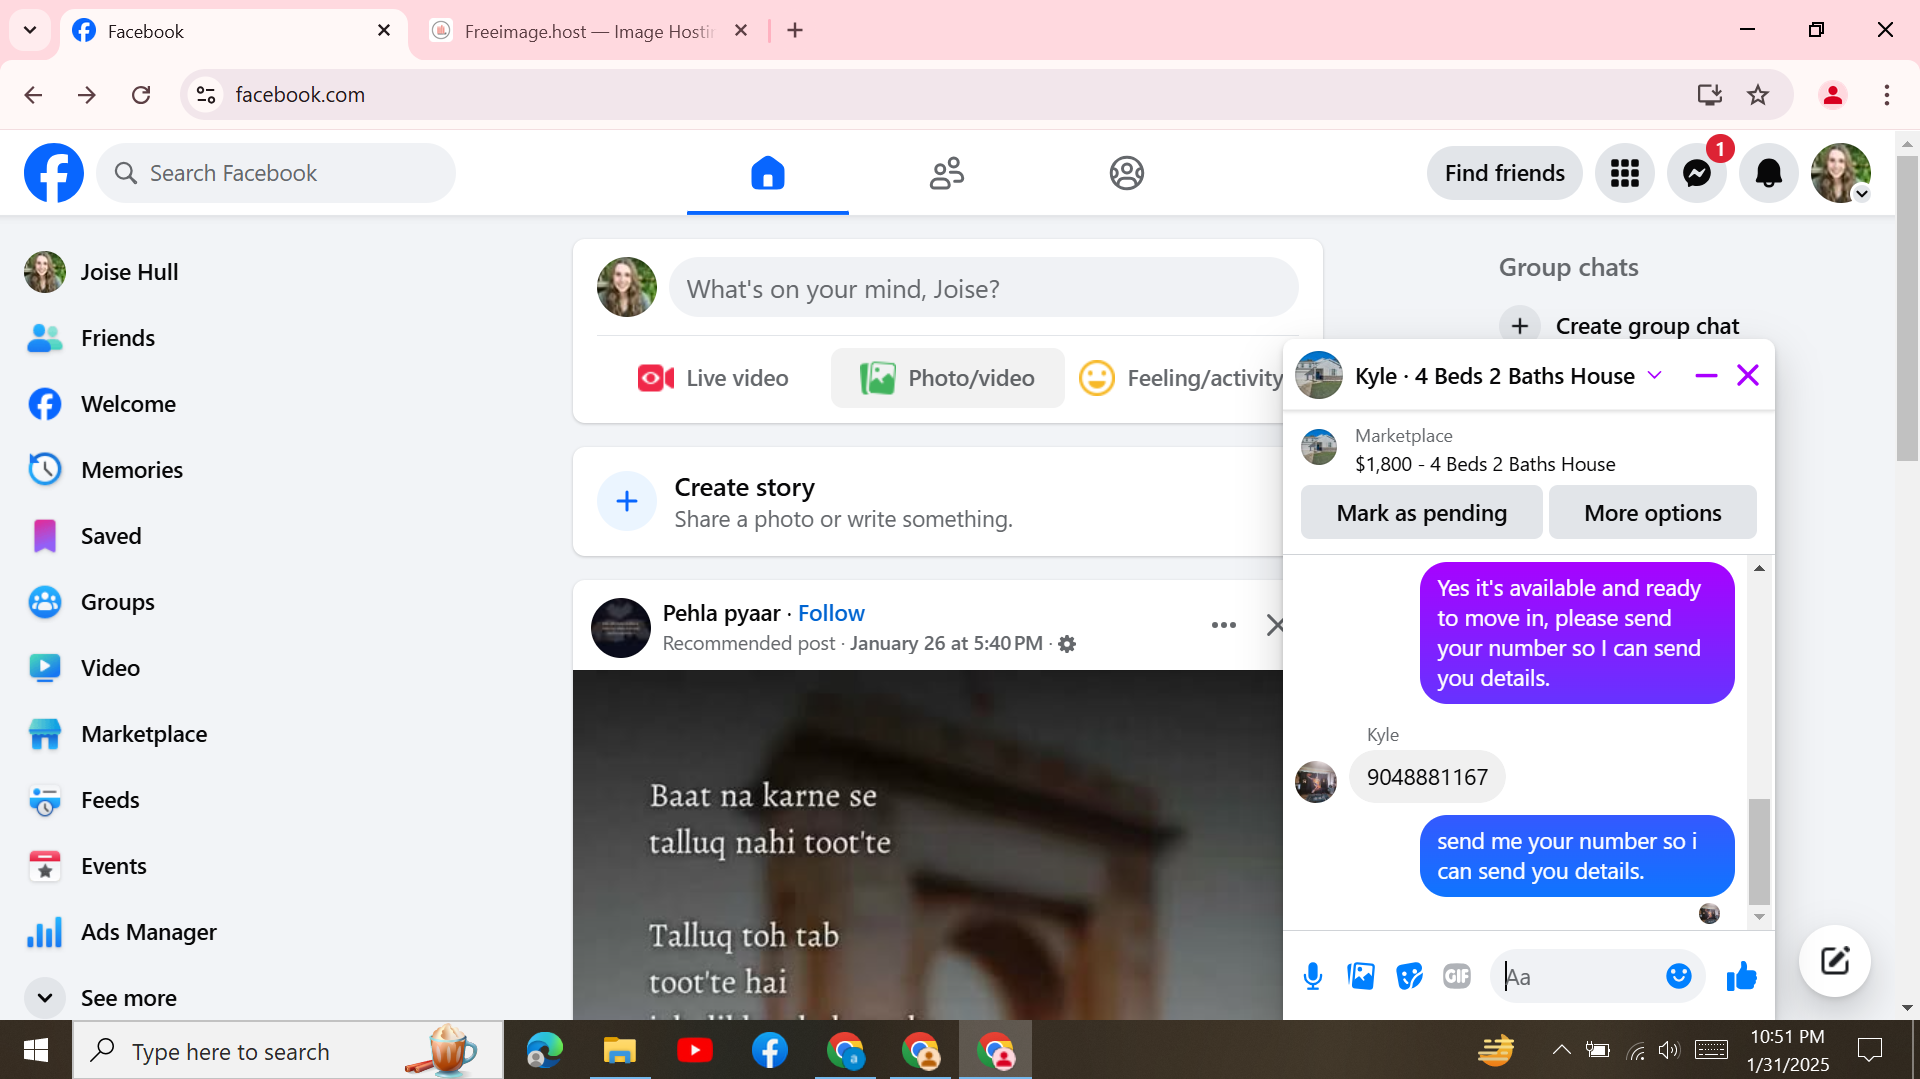
Task: Open Messenger with one unread notification
Action: click(x=1697, y=173)
